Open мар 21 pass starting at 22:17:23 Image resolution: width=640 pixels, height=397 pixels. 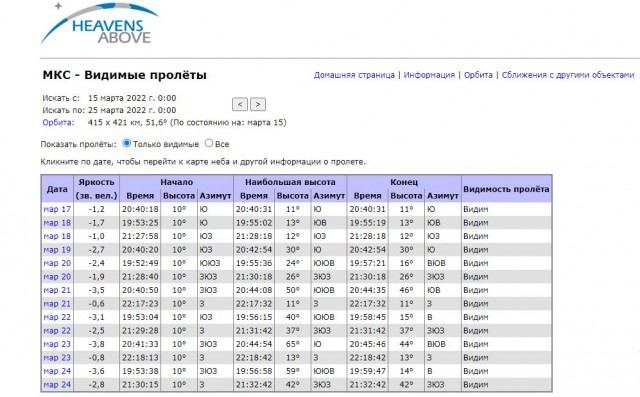57,304
